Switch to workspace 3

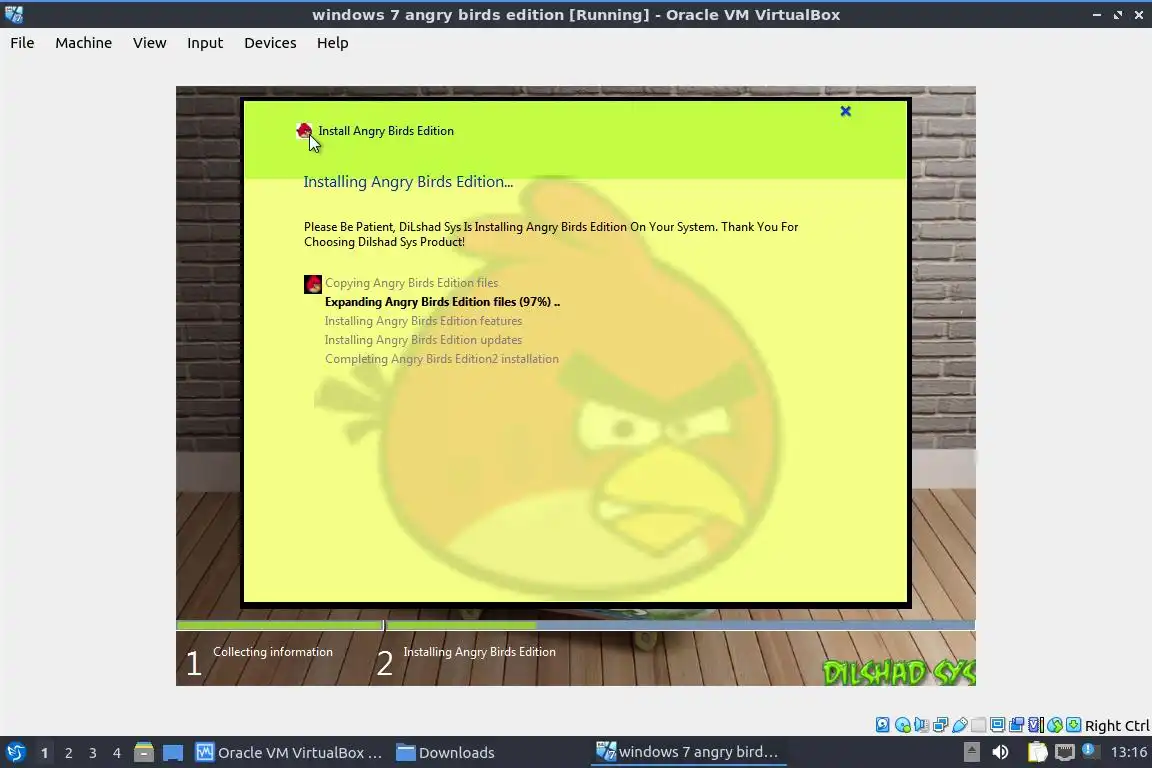tap(93, 753)
